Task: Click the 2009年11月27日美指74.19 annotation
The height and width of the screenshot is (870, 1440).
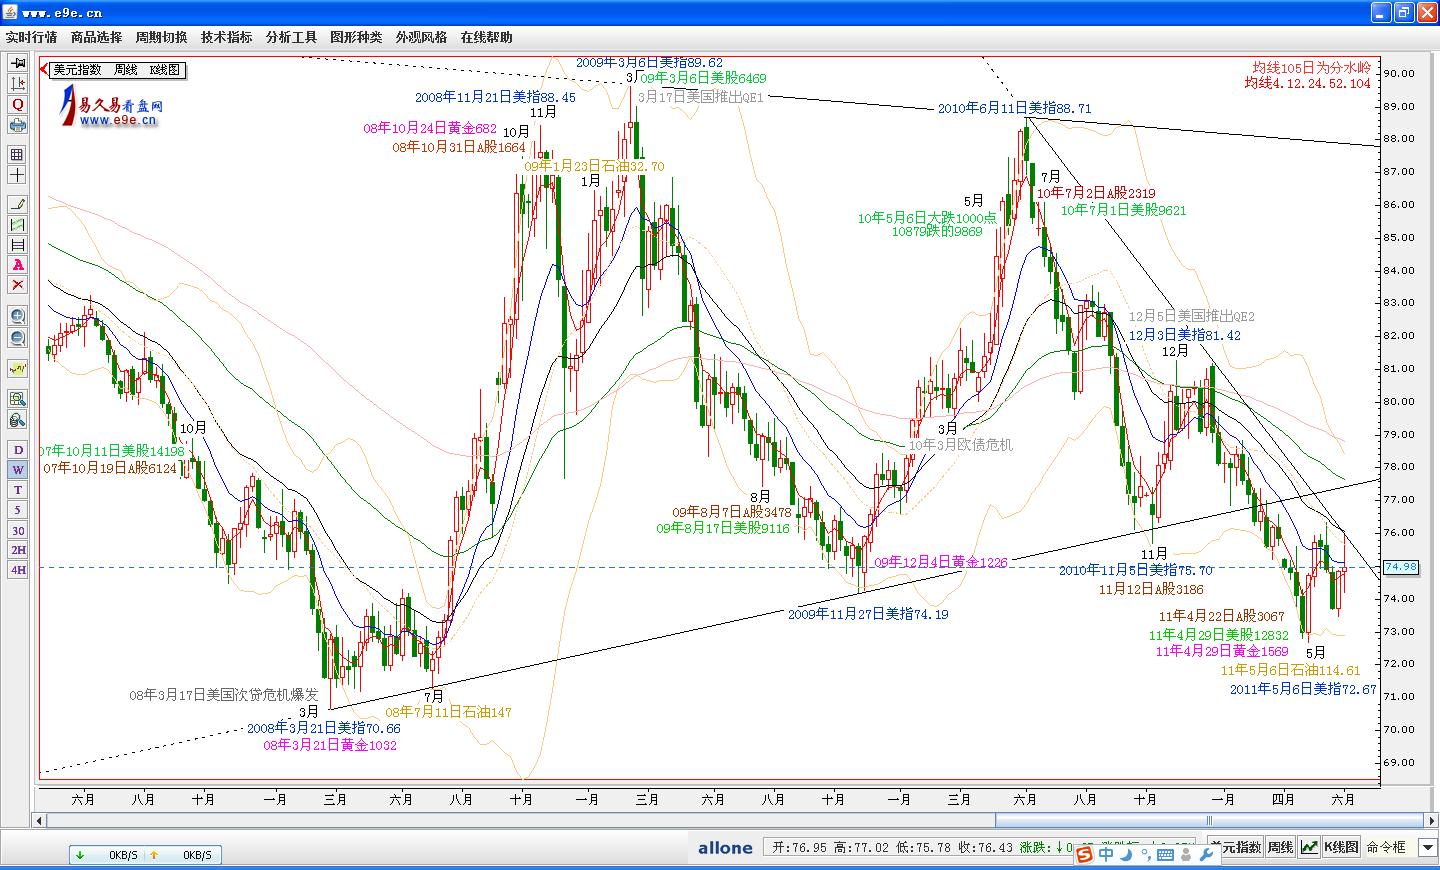Action: click(868, 614)
